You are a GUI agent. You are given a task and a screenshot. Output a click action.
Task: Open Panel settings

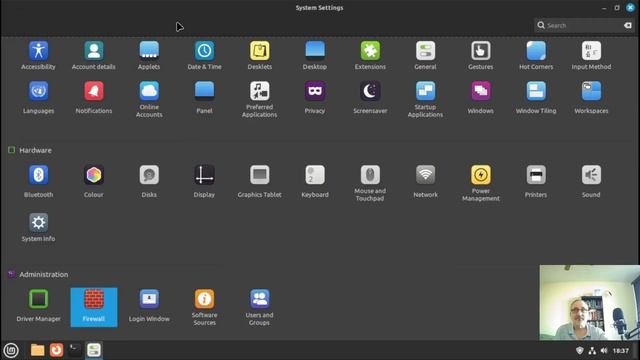(x=204, y=98)
